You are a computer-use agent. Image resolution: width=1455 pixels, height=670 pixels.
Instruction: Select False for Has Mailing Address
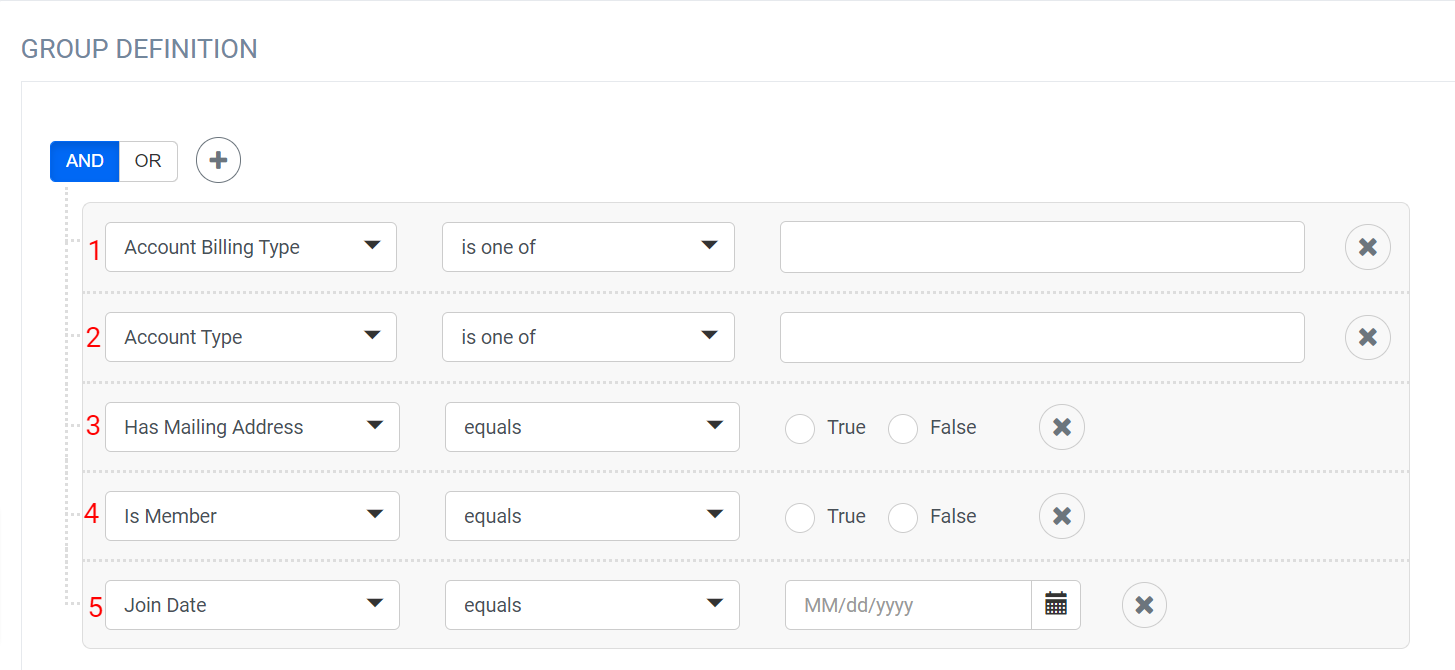click(x=903, y=428)
